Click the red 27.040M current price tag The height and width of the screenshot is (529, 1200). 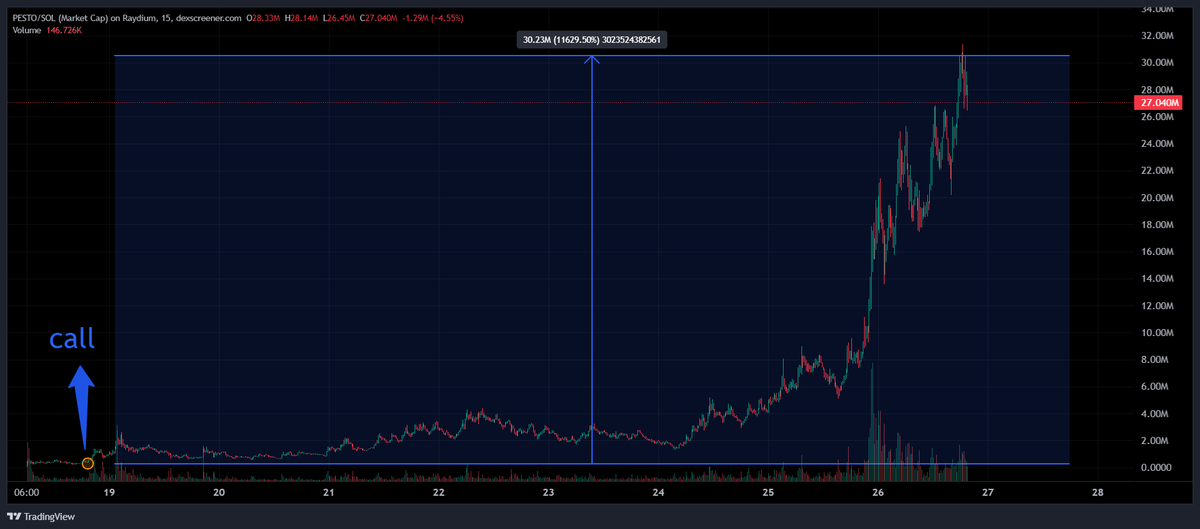click(1159, 103)
